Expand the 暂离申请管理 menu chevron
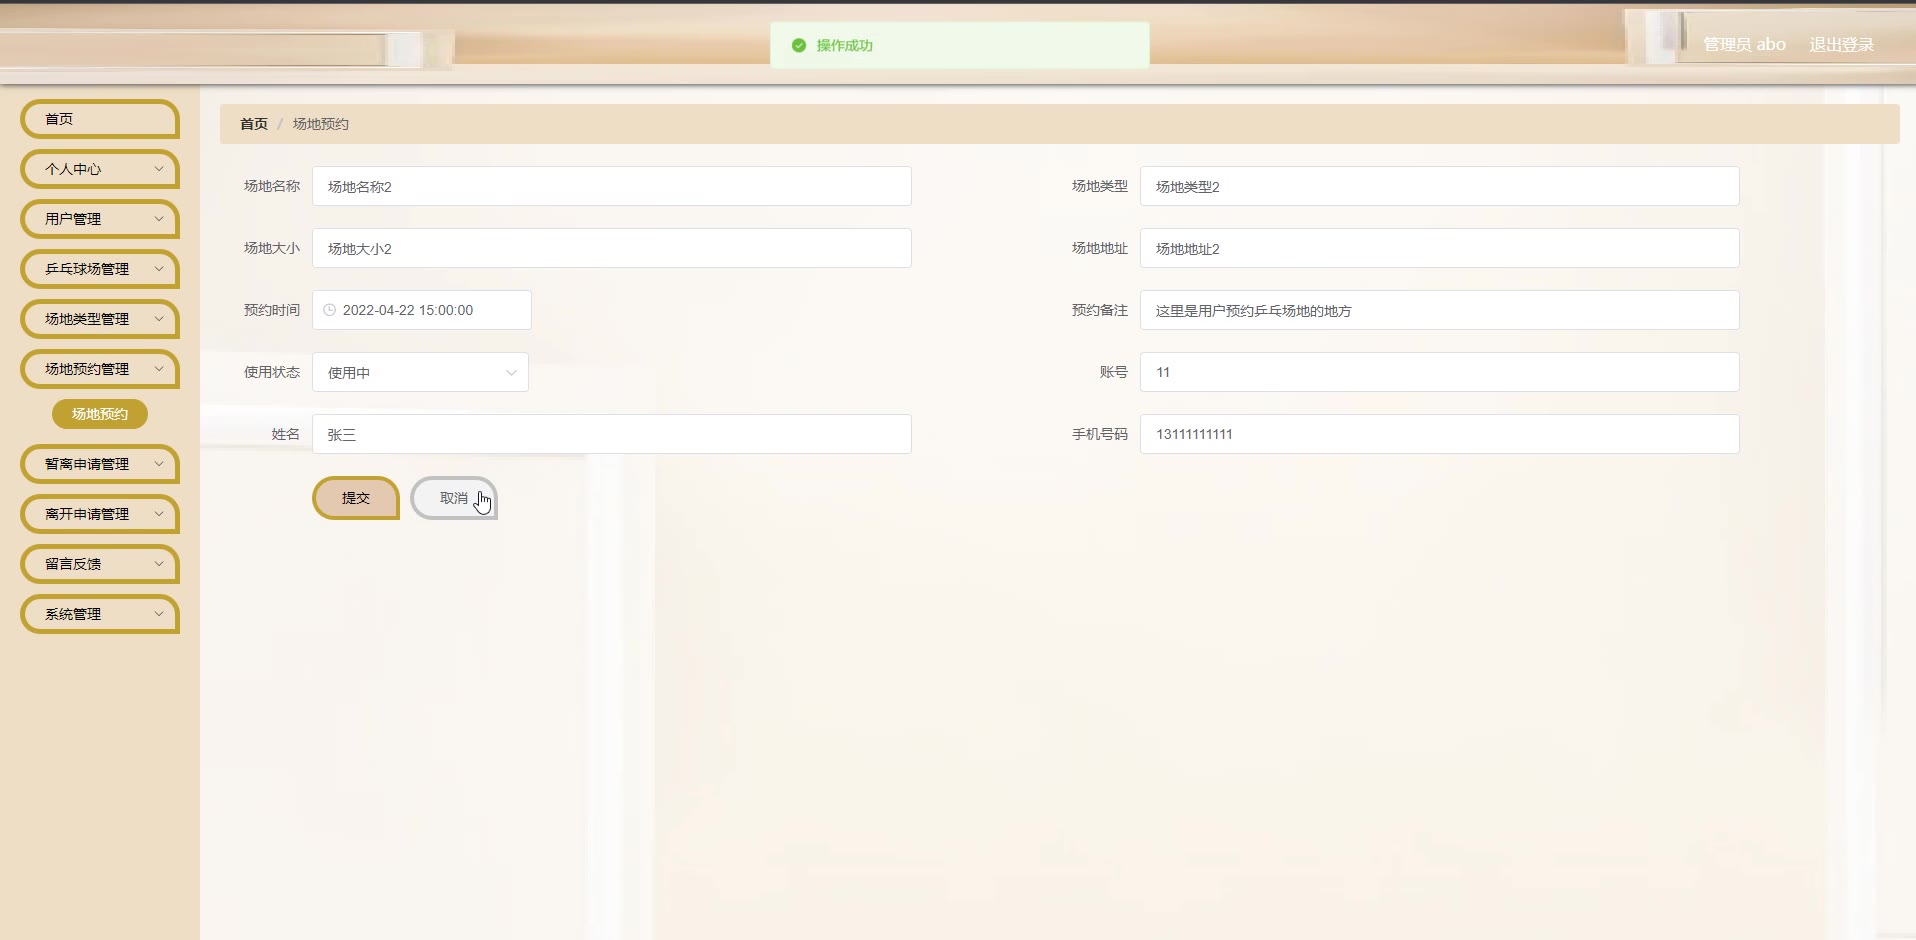 [159, 464]
